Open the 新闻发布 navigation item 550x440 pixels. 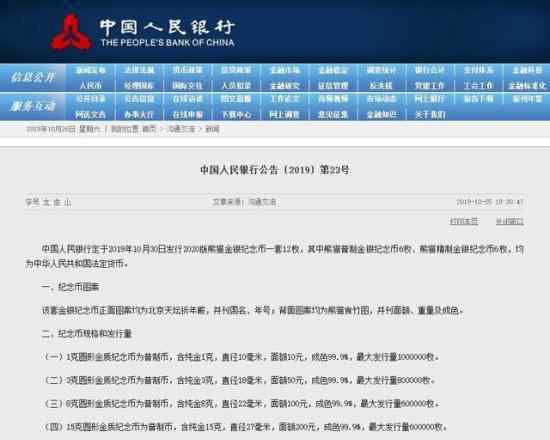(x=91, y=70)
